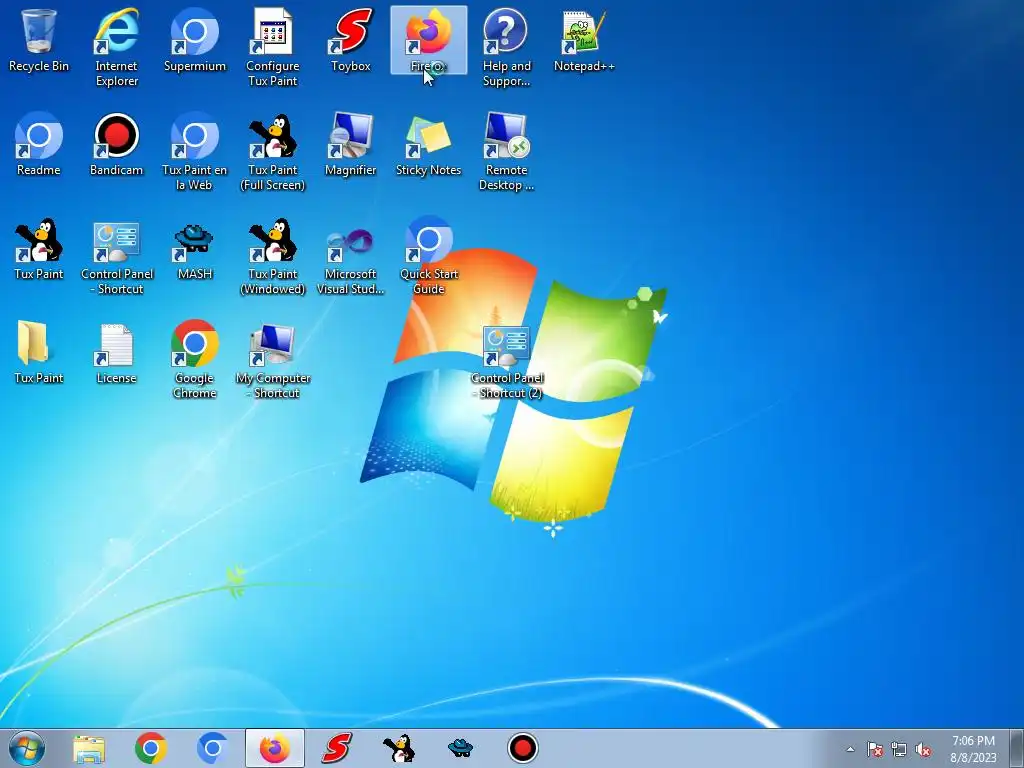Open the Windows Start menu

pyautogui.click(x=27, y=748)
